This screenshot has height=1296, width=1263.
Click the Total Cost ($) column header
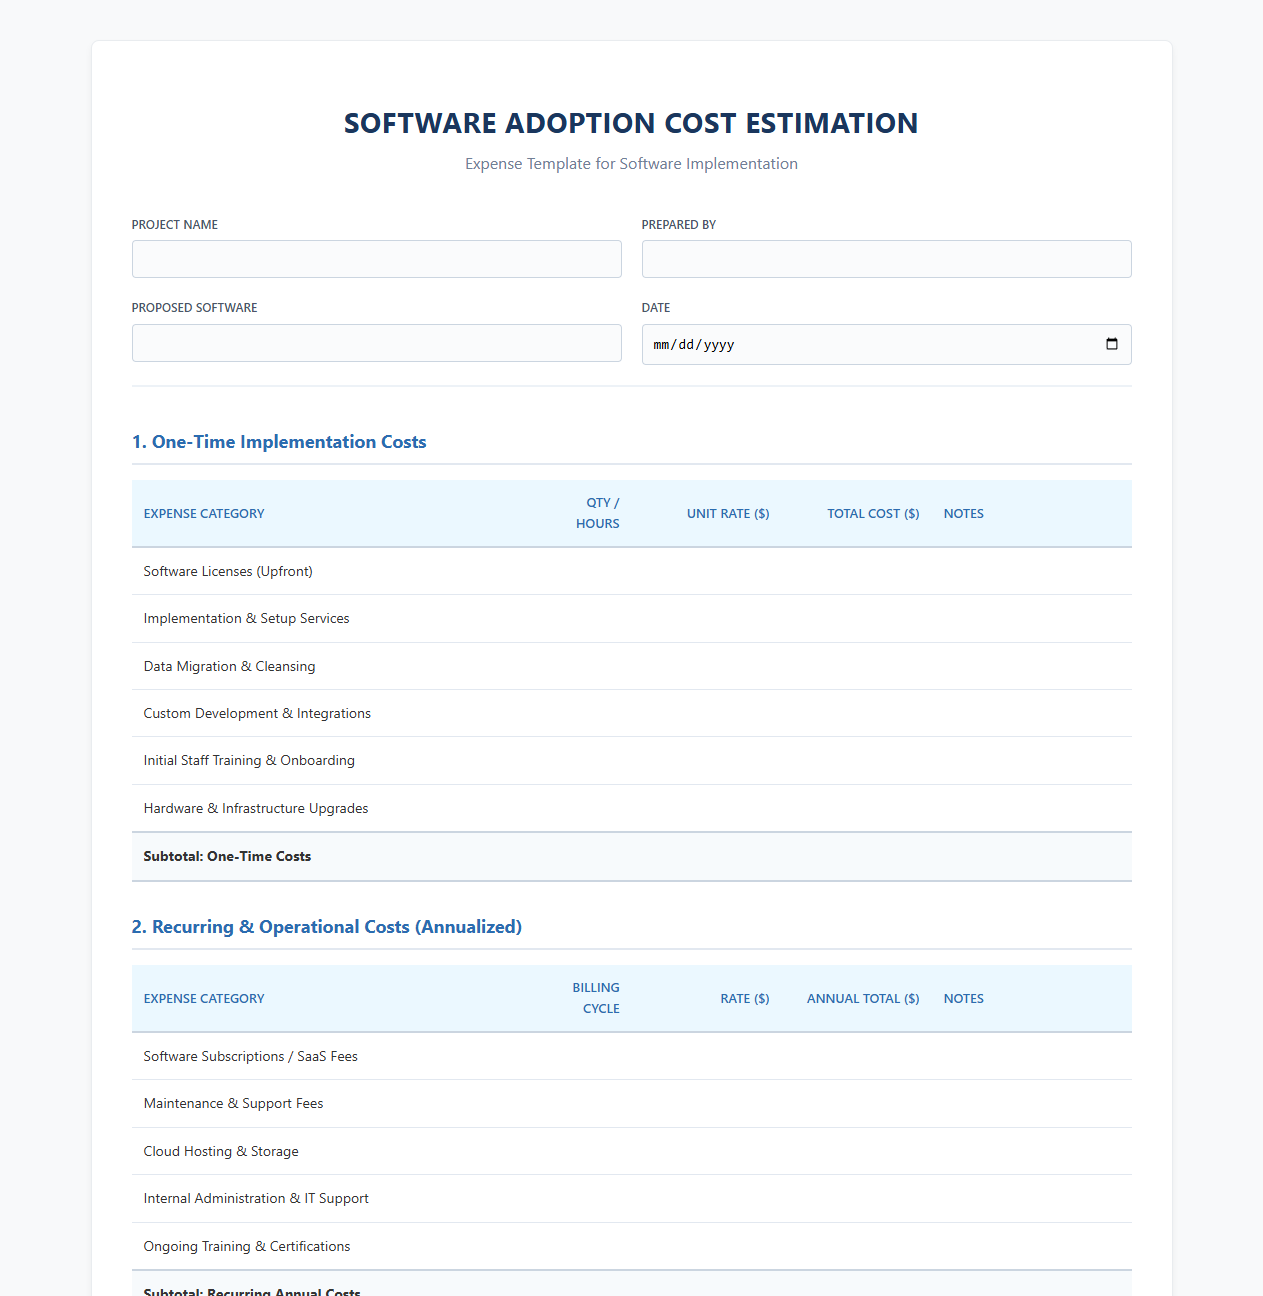pos(873,513)
